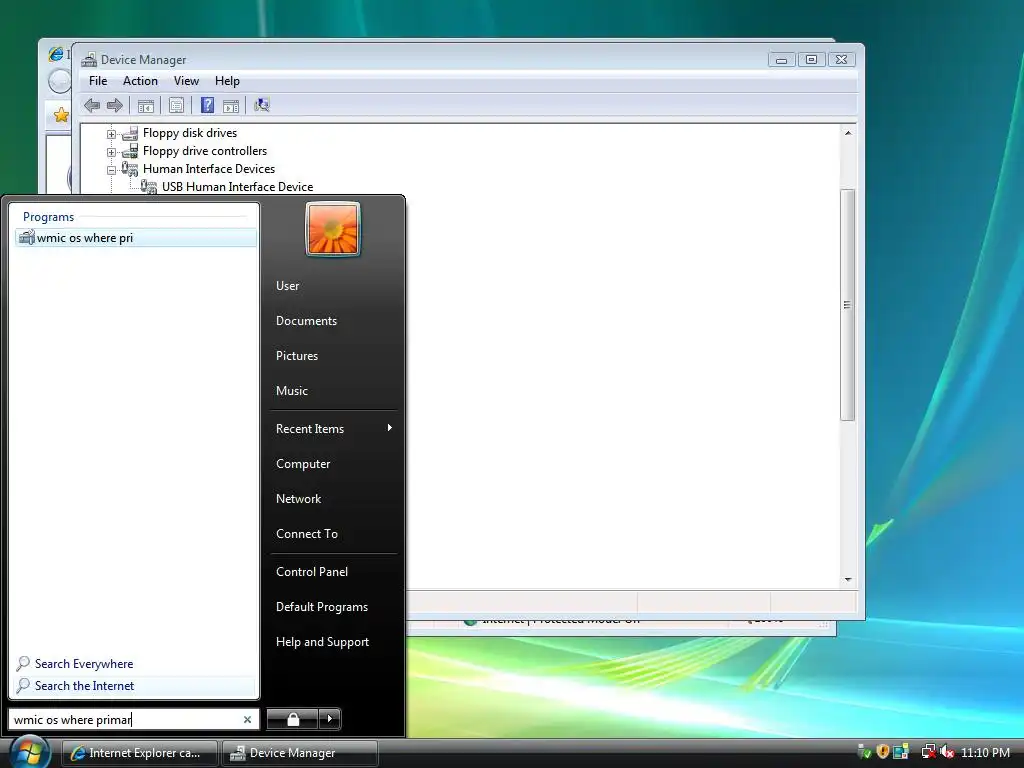This screenshot has height=768, width=1024.
Task: Collapse the Human Interface Devices node
Action: pyautogui.click(x=112, y=170)
